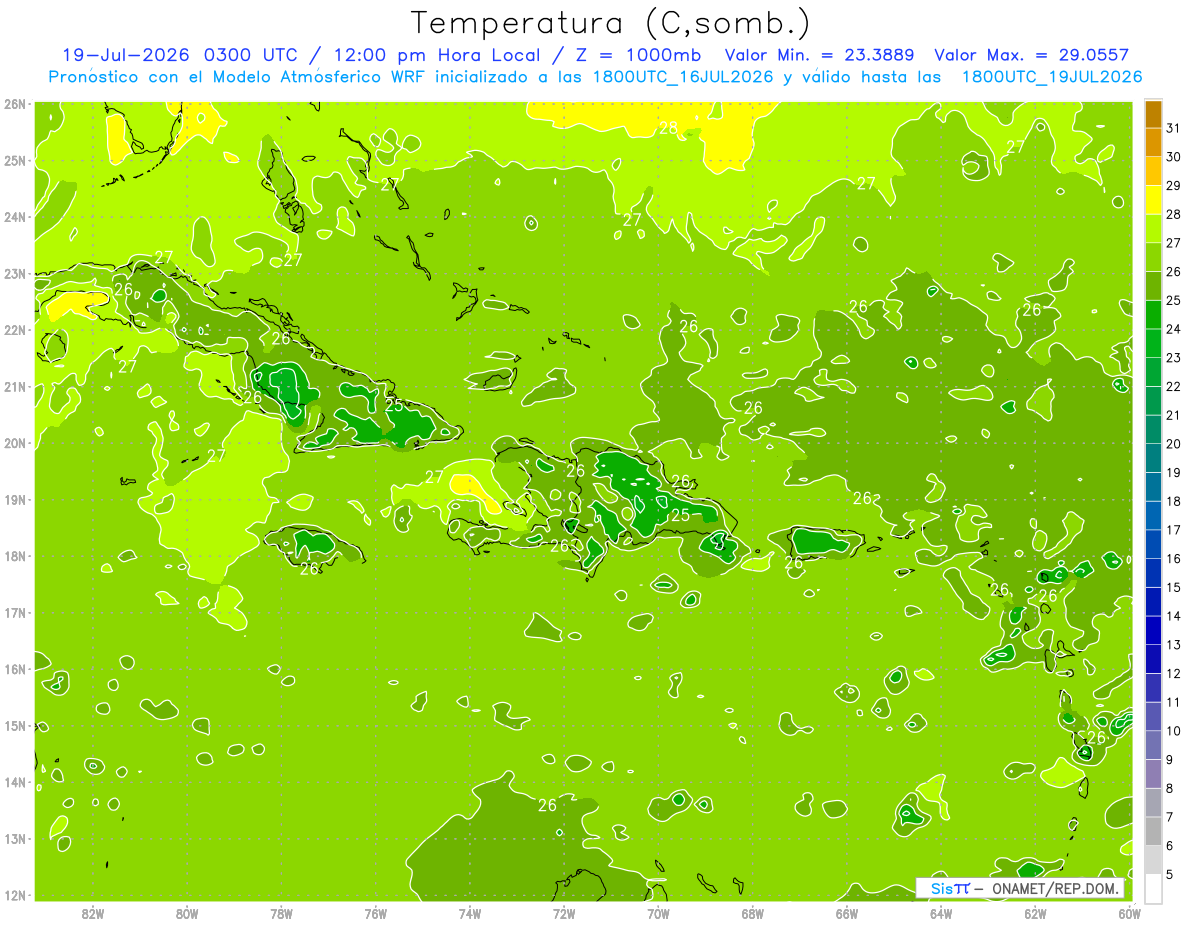Click the '78W' longitude axis label
1200x927 pixels.
click(282, 913)
